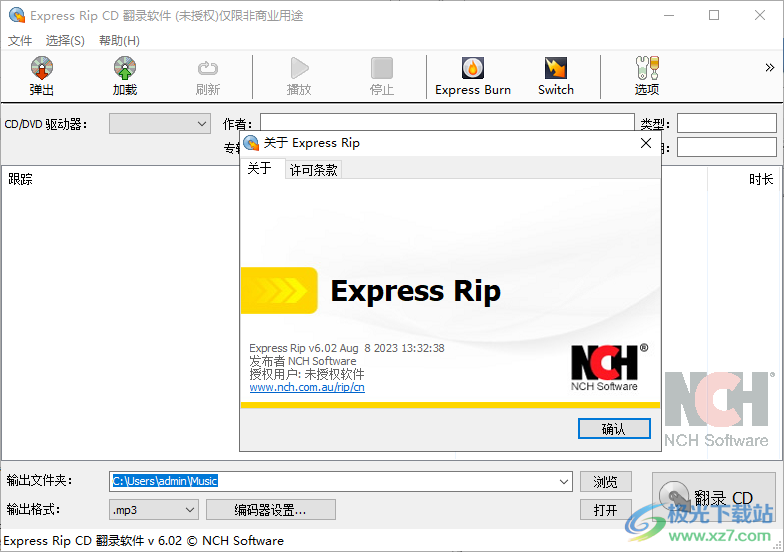Launch Switch converter from the toolbar
The height and width of the screenshot is (552, 784).
(556, 76)
